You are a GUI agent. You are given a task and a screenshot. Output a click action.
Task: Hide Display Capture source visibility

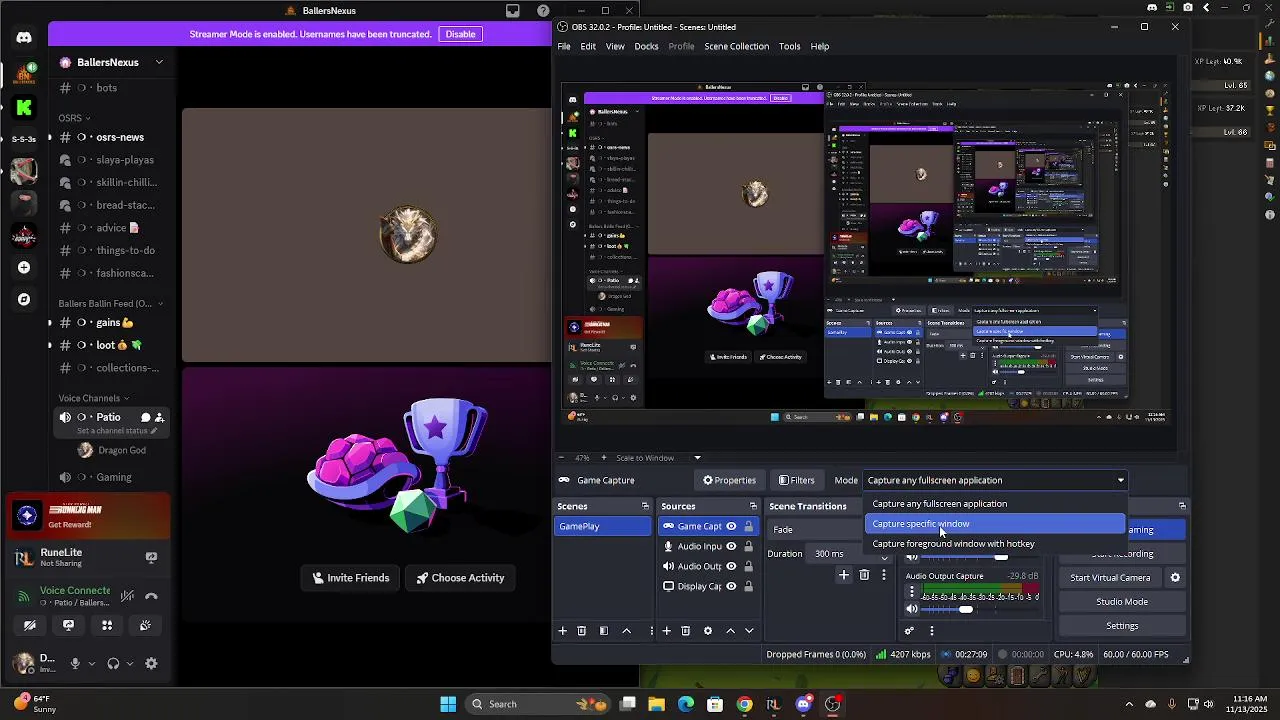tap(731, 586)
